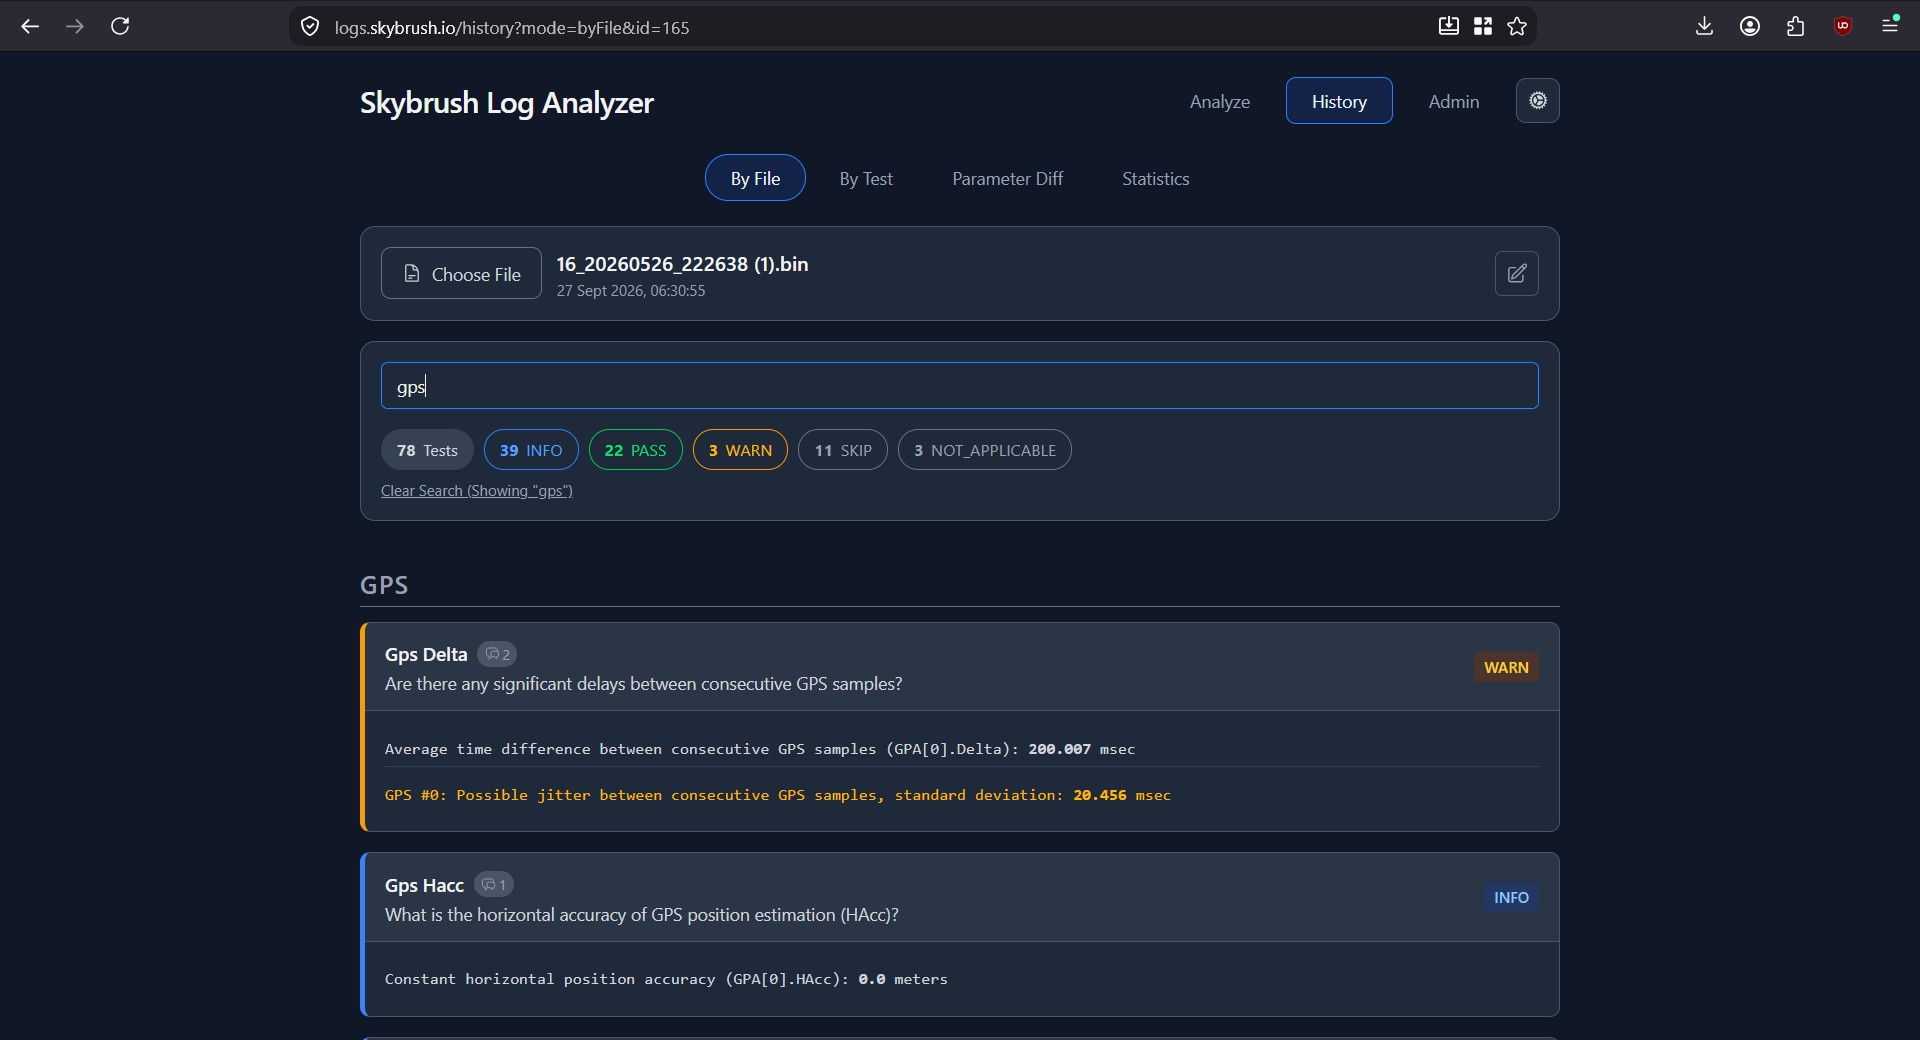Open the Analyze page
Screen dimensions: 1920x1040
click(x=1220, y=101)
